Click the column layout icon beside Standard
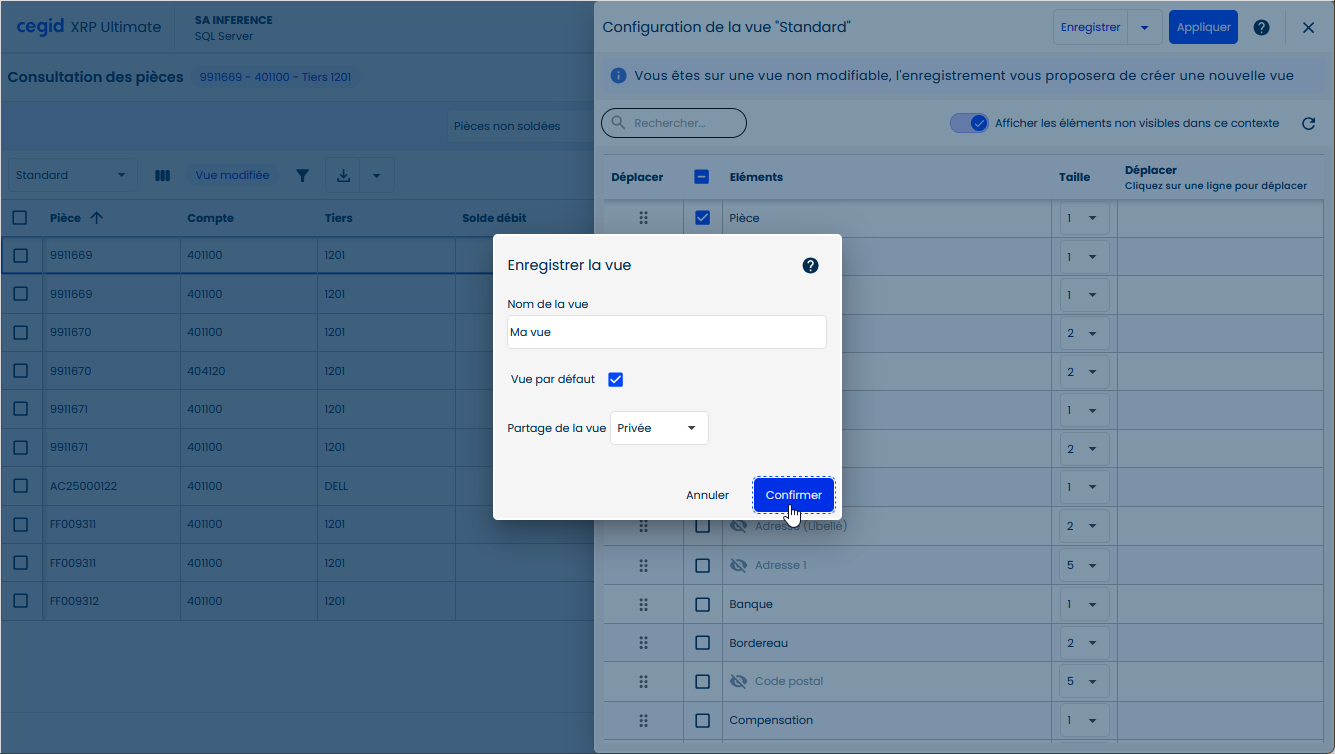 [x=162, y=176]
